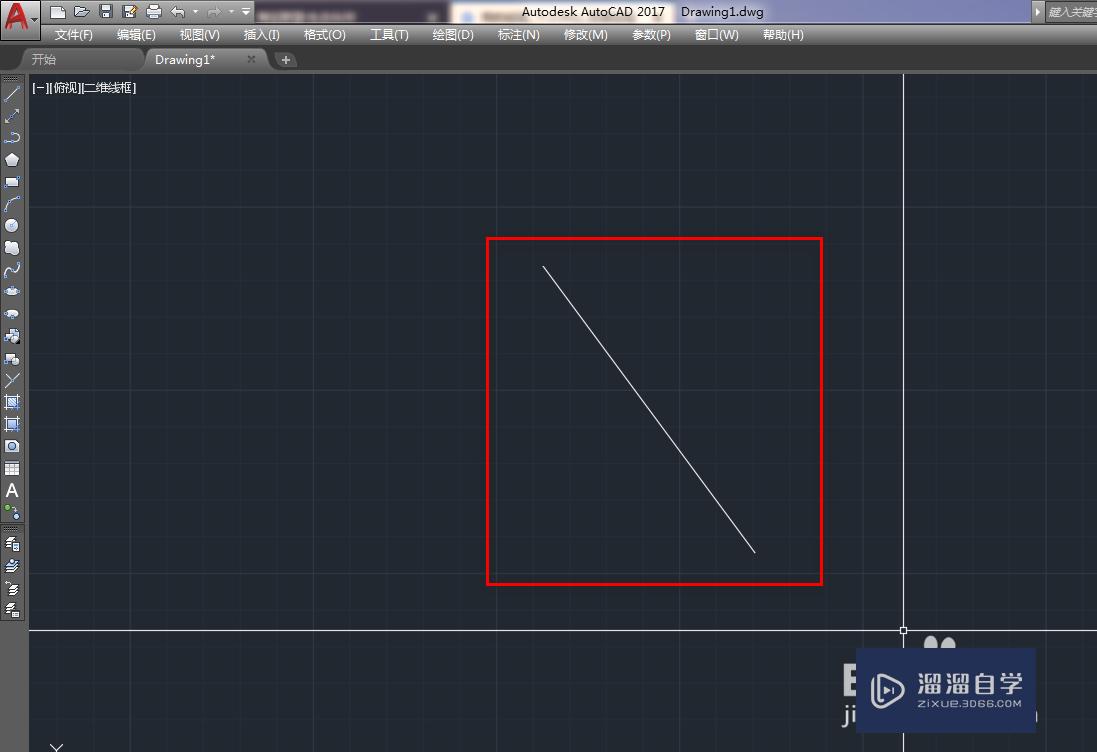Open the Quick Access toolbar customize chevron
The width and height of the screenshot is (1097, 752).
[243, 11]
